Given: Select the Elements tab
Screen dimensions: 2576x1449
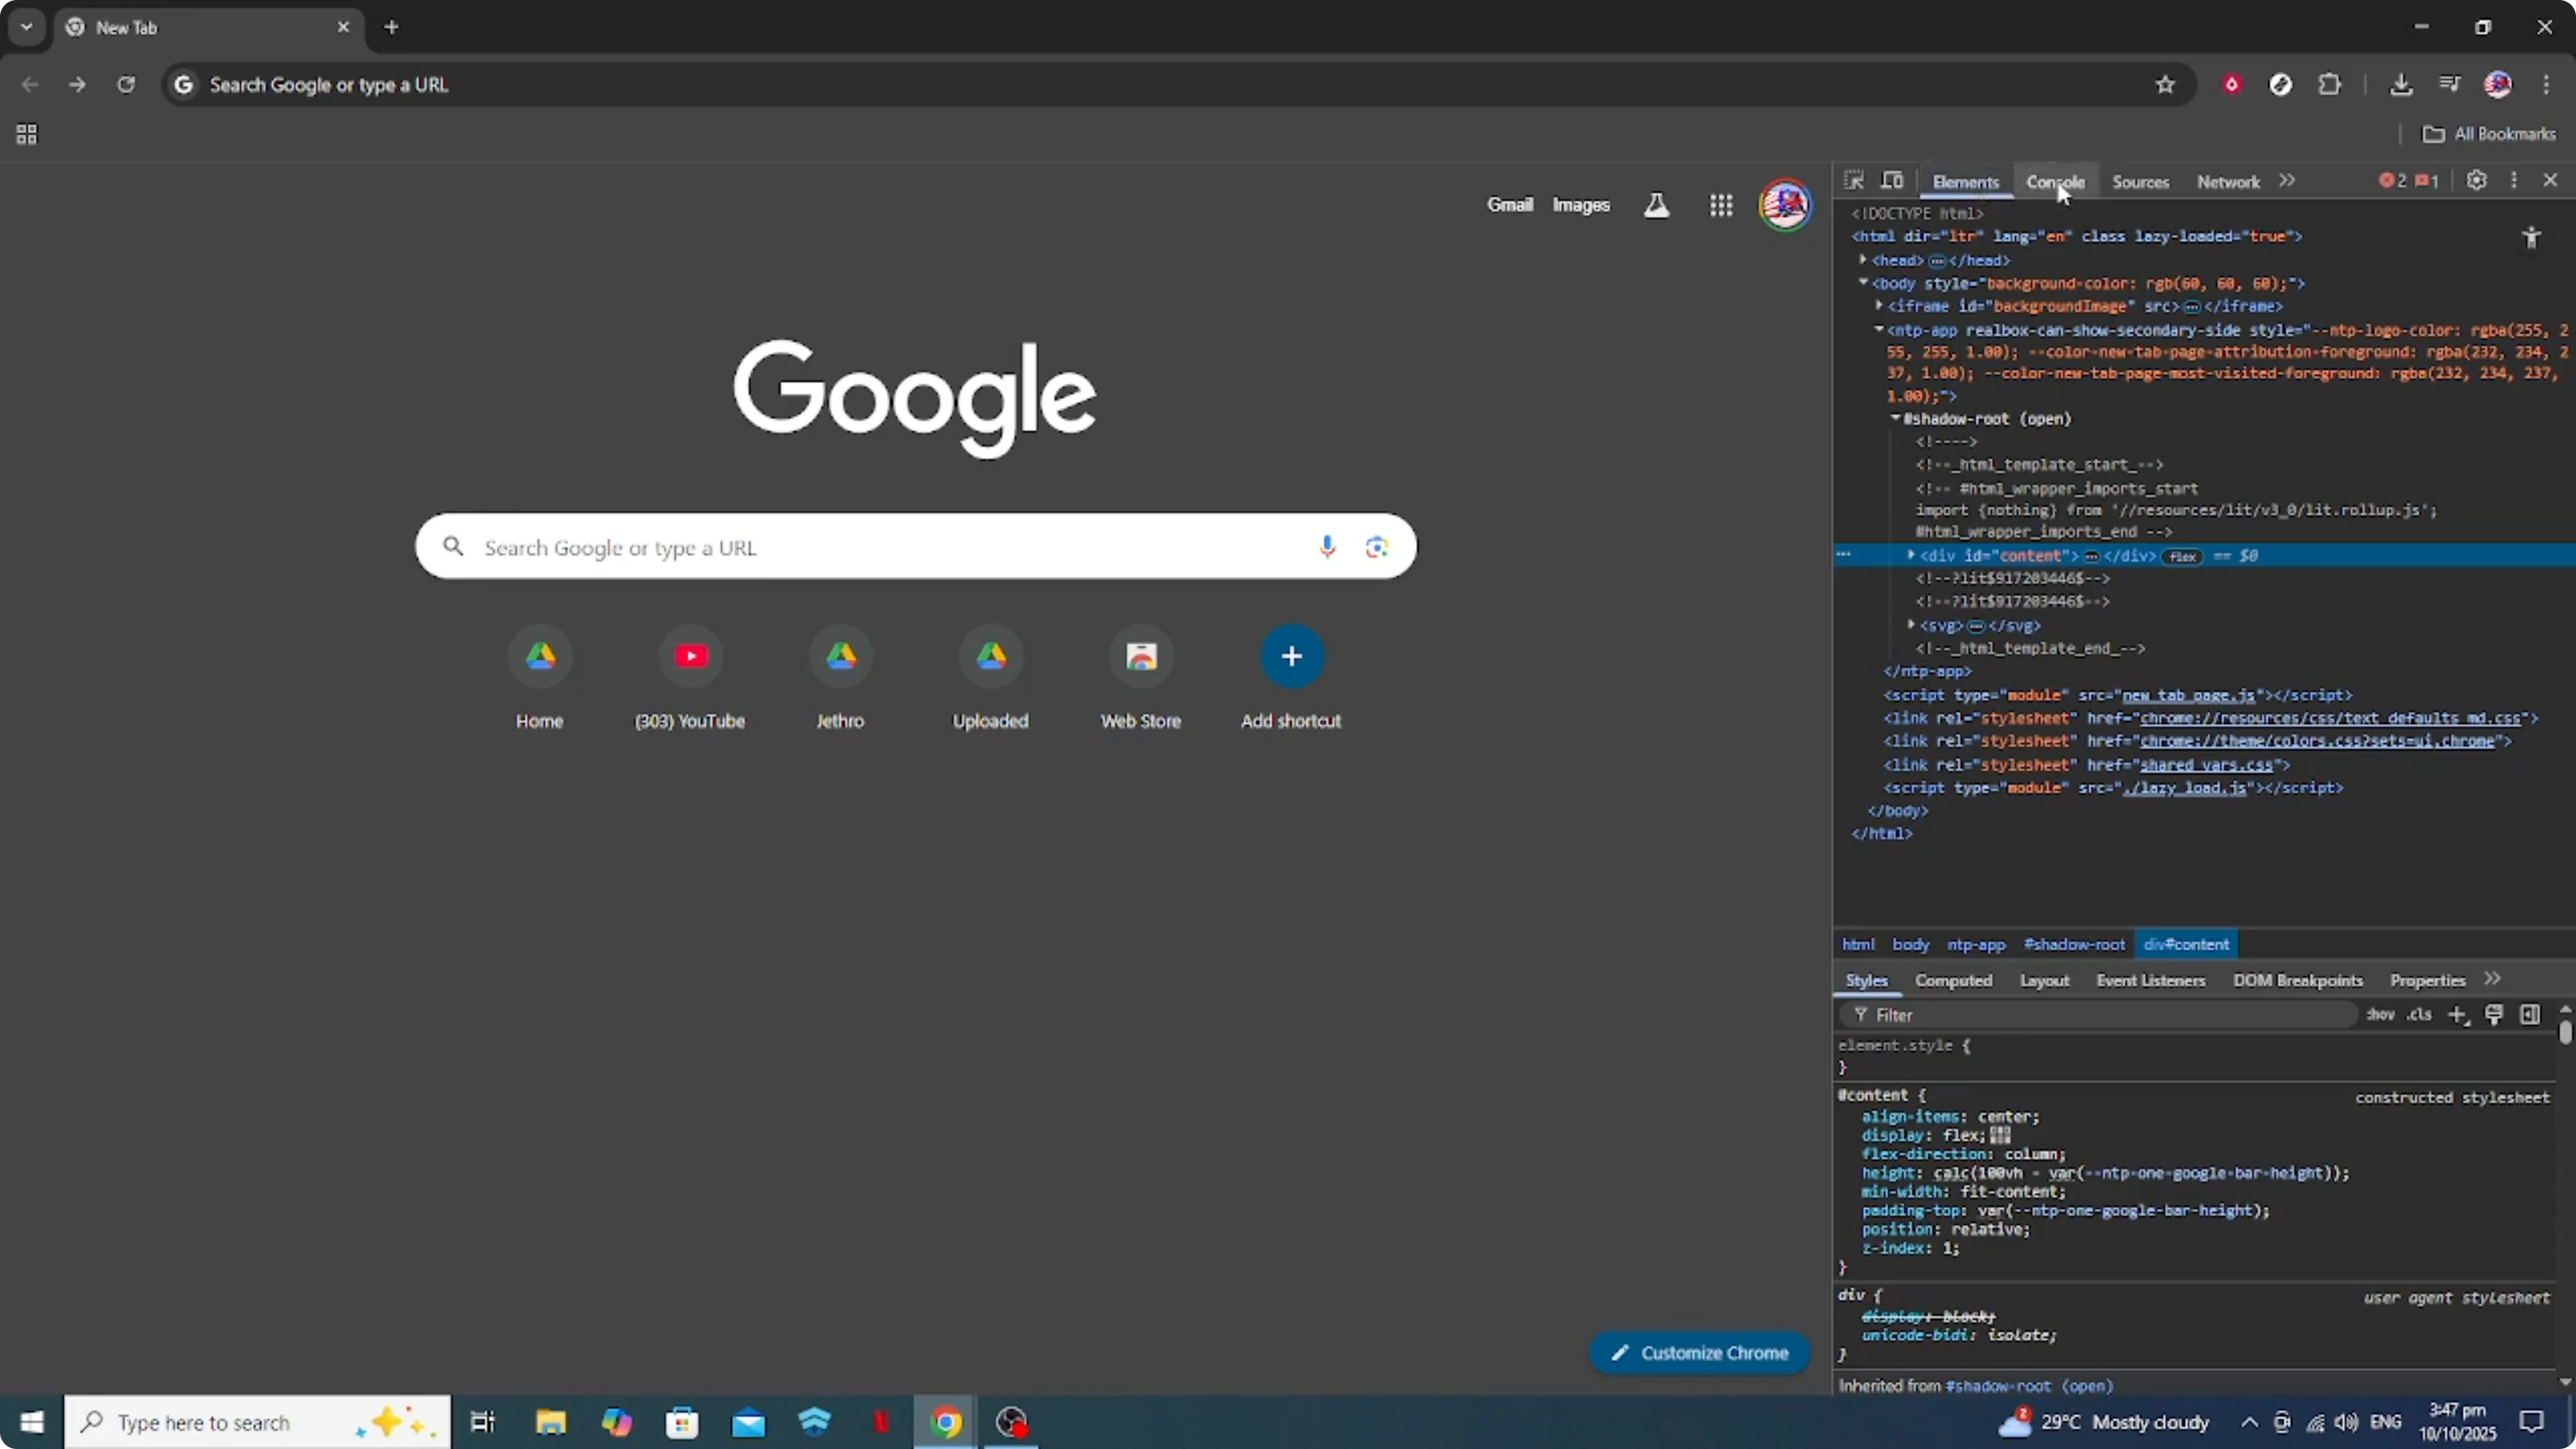Looking at the screenshot, I should point(1965,182).
